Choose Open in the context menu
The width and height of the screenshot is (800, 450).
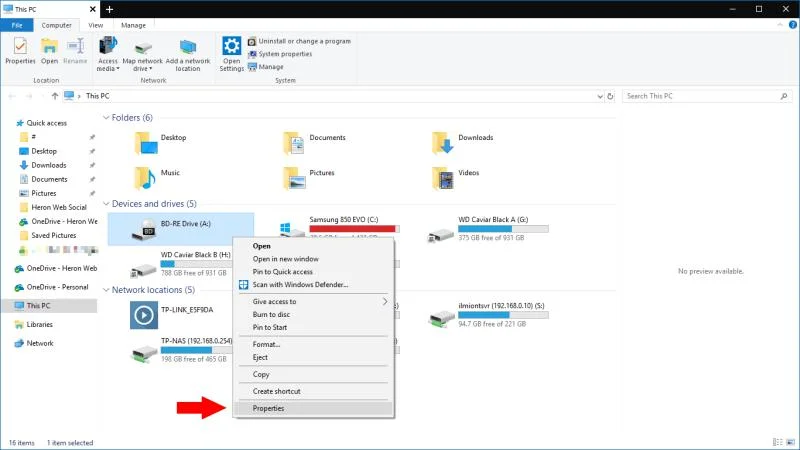click(261, 246)
